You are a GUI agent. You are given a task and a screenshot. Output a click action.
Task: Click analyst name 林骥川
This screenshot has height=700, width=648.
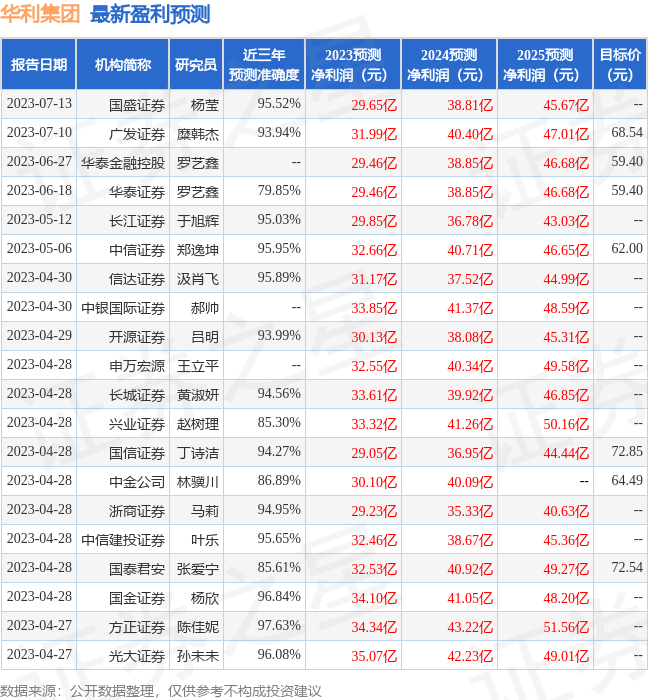198,482
